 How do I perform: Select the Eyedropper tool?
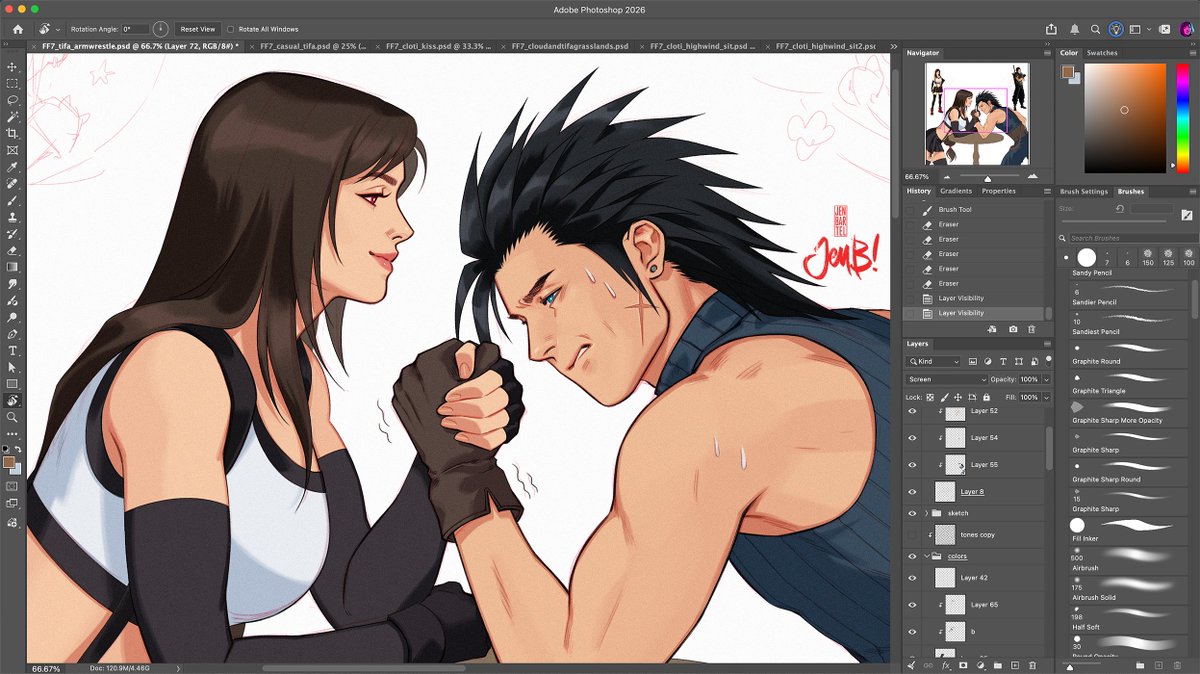pos(13,167)
